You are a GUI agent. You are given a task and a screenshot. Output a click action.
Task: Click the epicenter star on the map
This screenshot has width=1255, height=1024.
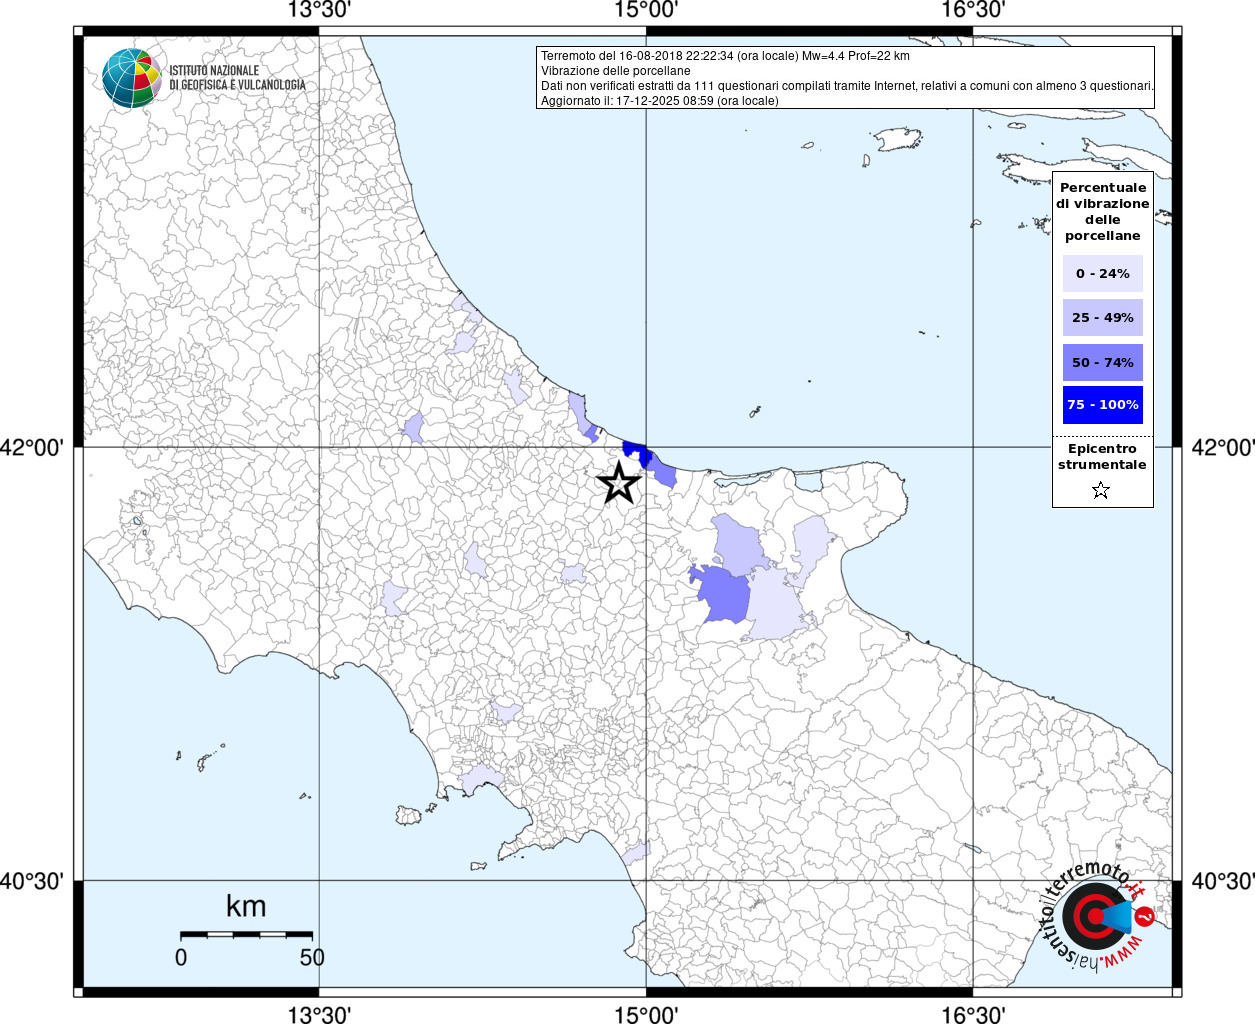[x=619, y=484]
